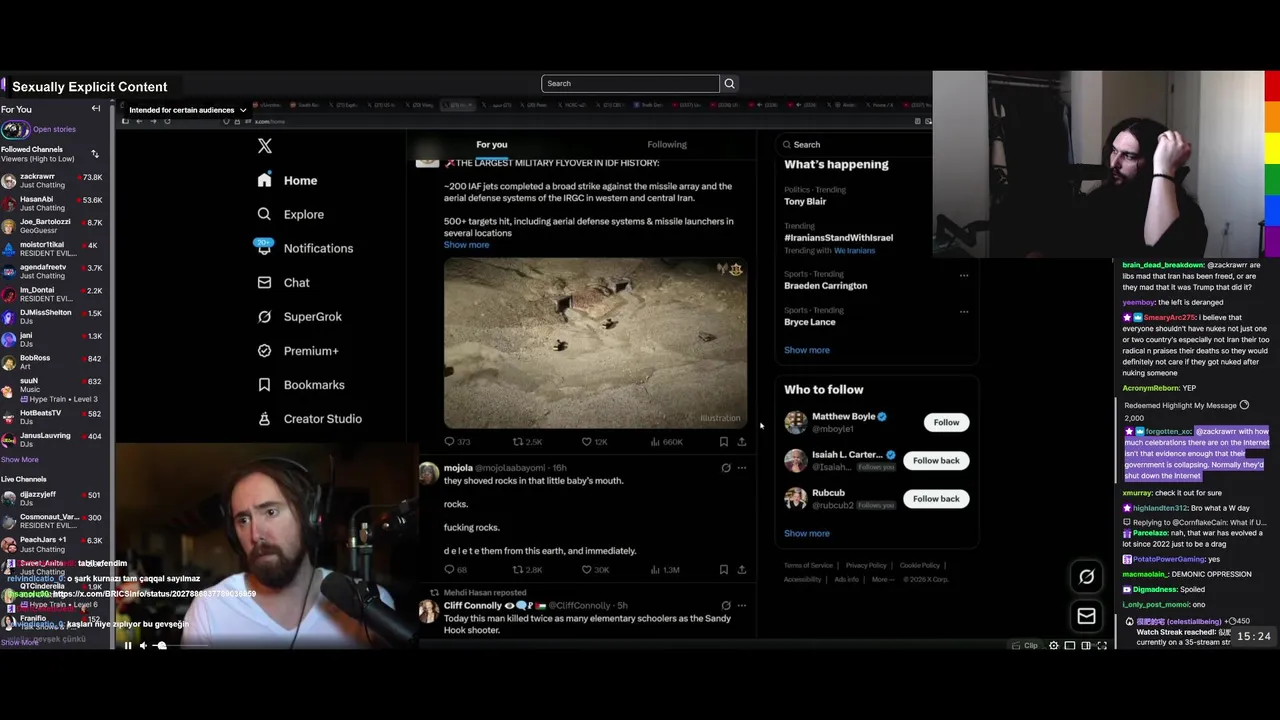Viewport: 1280px width, 720px height.
Task: Open Chat in X sidebar
Action: [x=283, y=283]
